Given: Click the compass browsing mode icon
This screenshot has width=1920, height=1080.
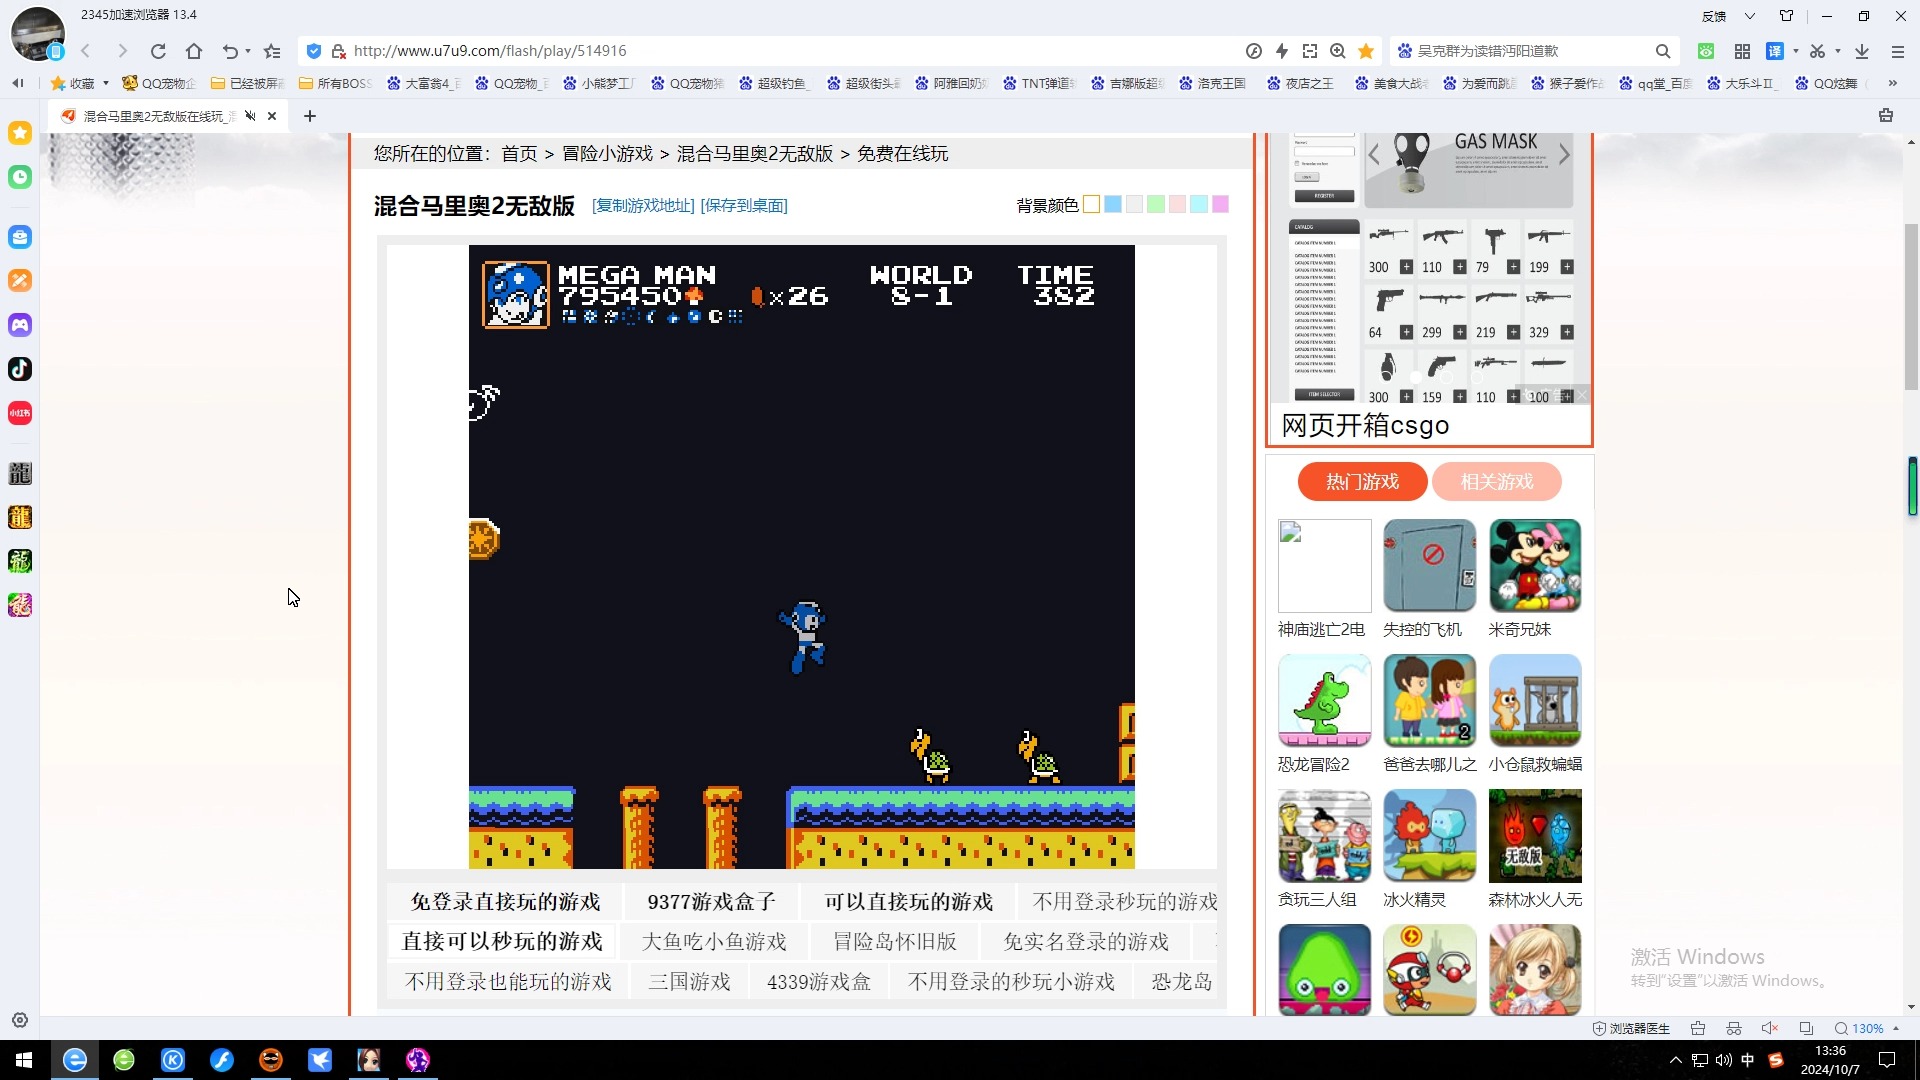Looking at the screenshot, I should tap(1254, 51).
